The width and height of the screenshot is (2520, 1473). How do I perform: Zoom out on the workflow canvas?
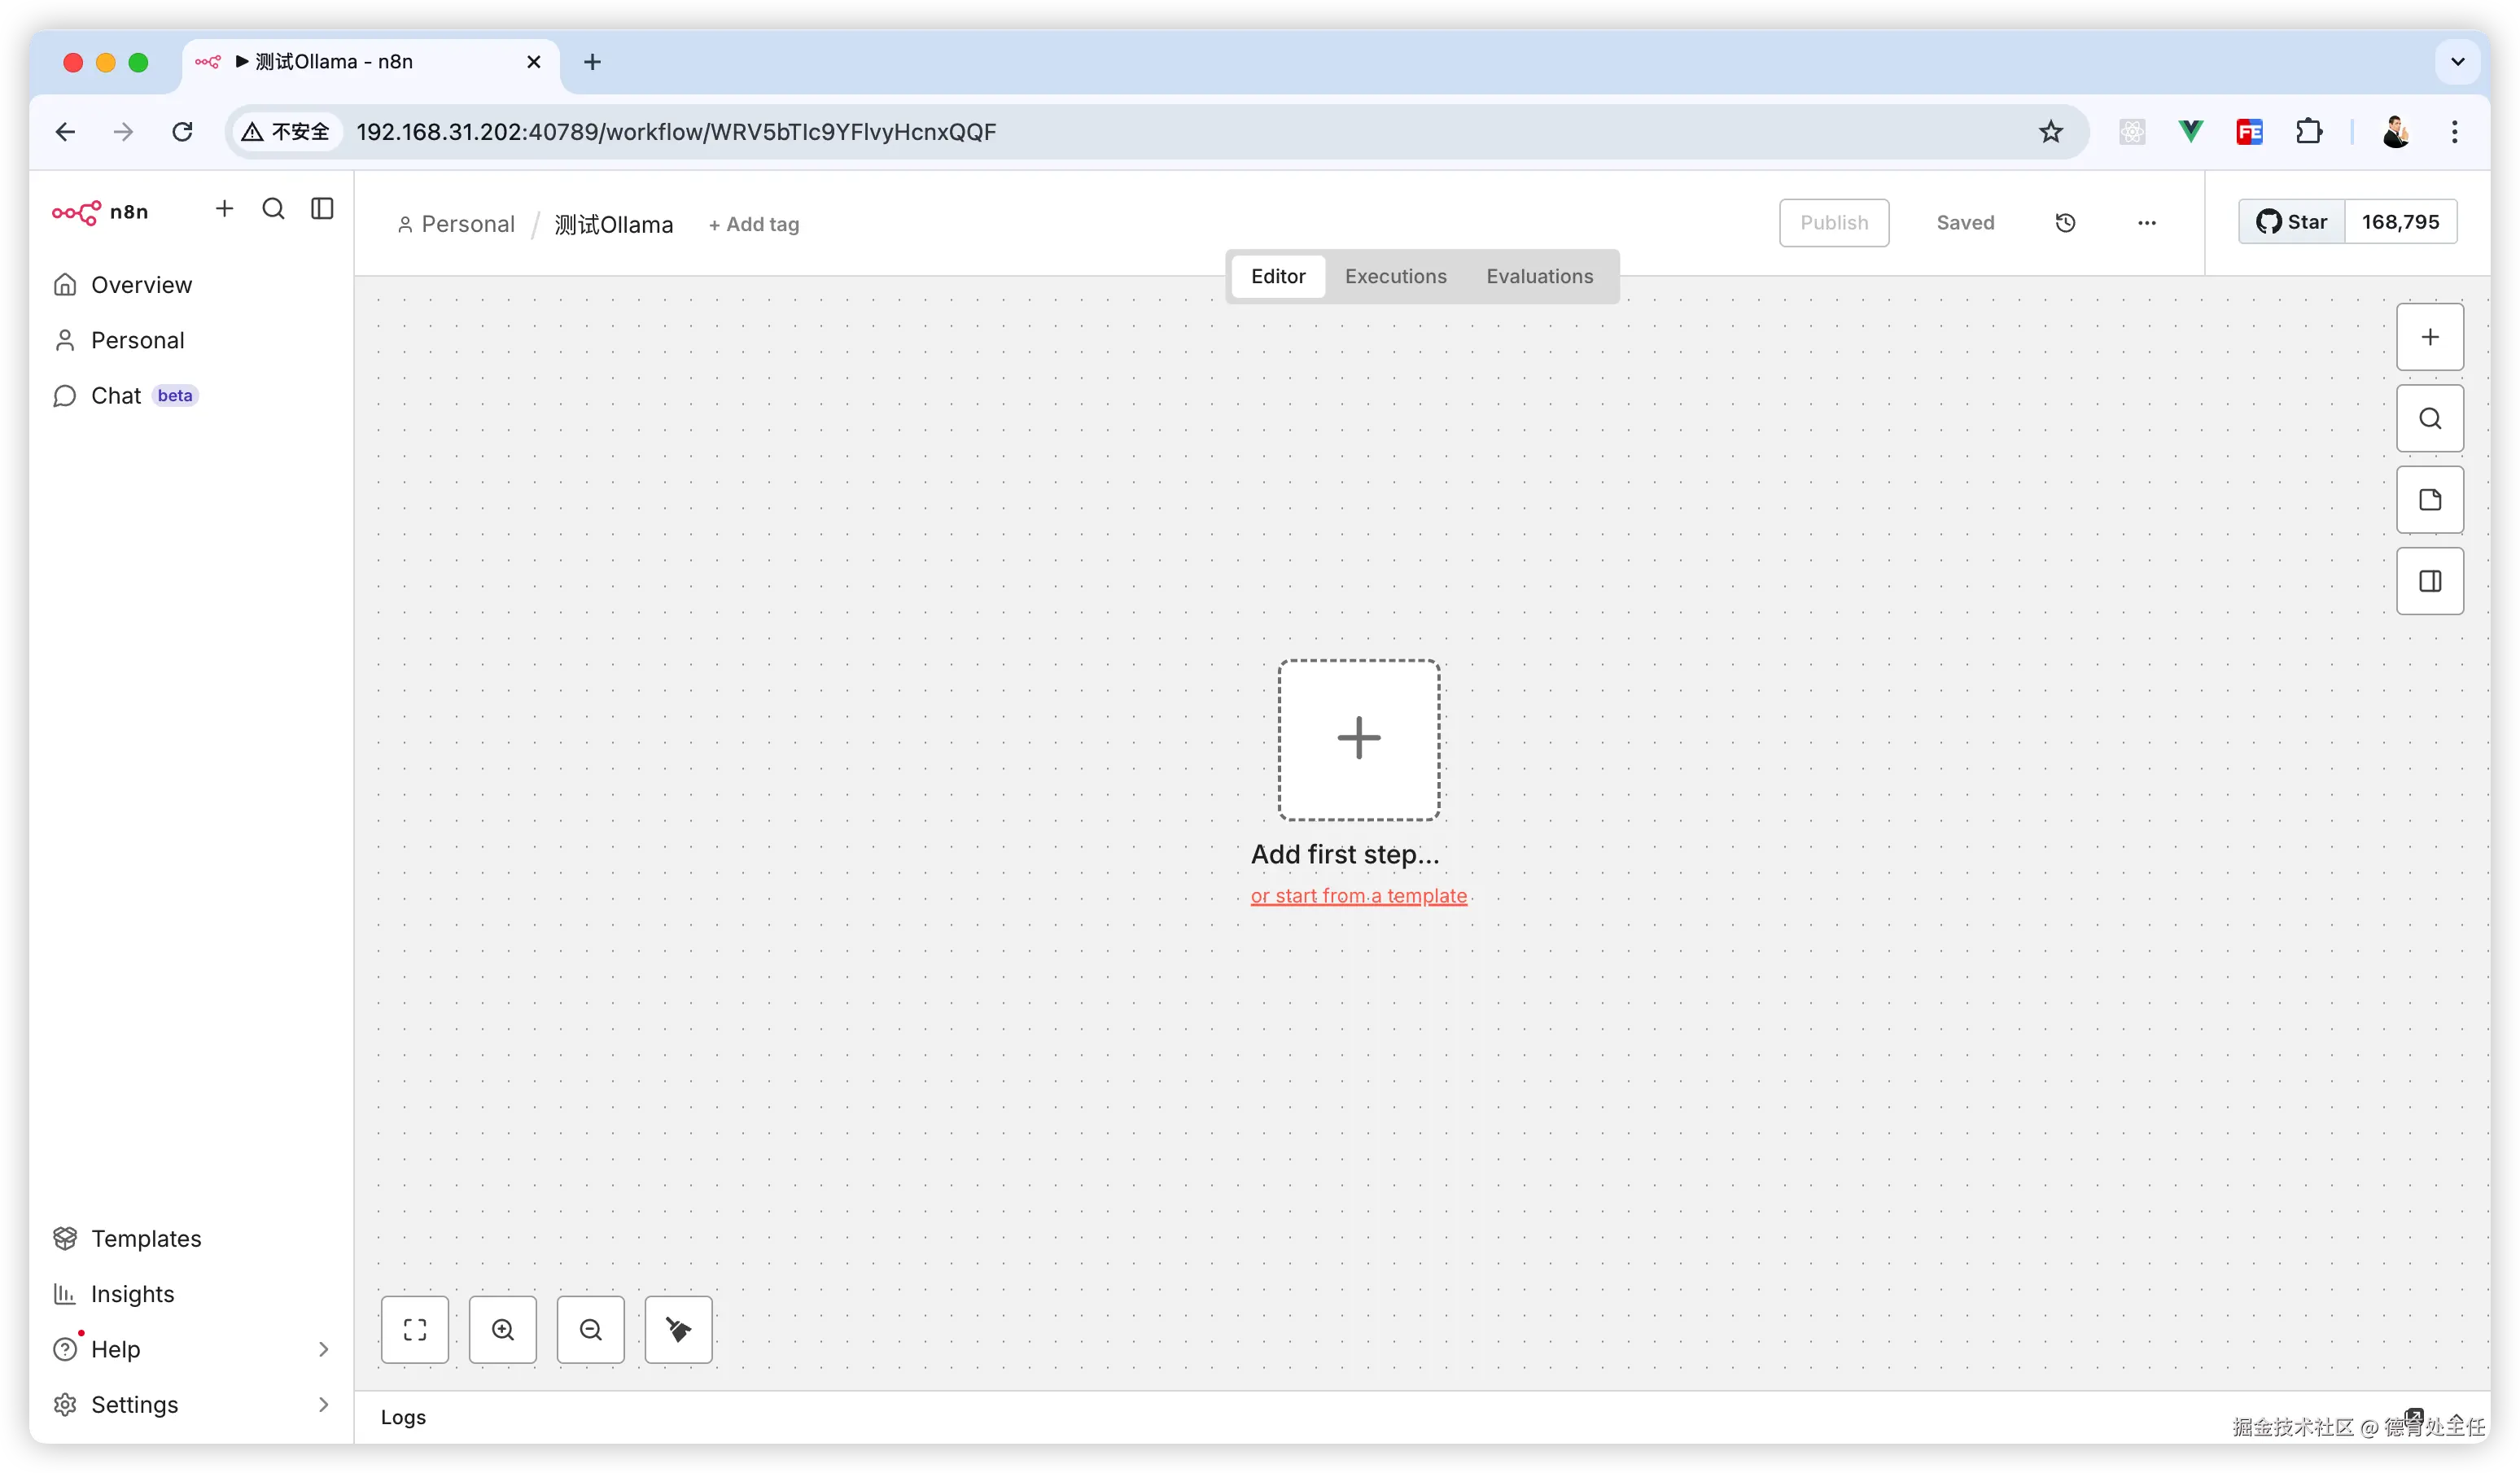pyautogui.click(x=590, y=1329)
